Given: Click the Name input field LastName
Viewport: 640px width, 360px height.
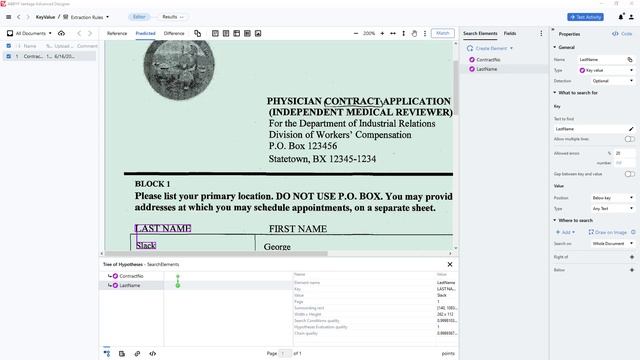Looking at the screenshot, I should pyautogui.click(x=601, y=60).
